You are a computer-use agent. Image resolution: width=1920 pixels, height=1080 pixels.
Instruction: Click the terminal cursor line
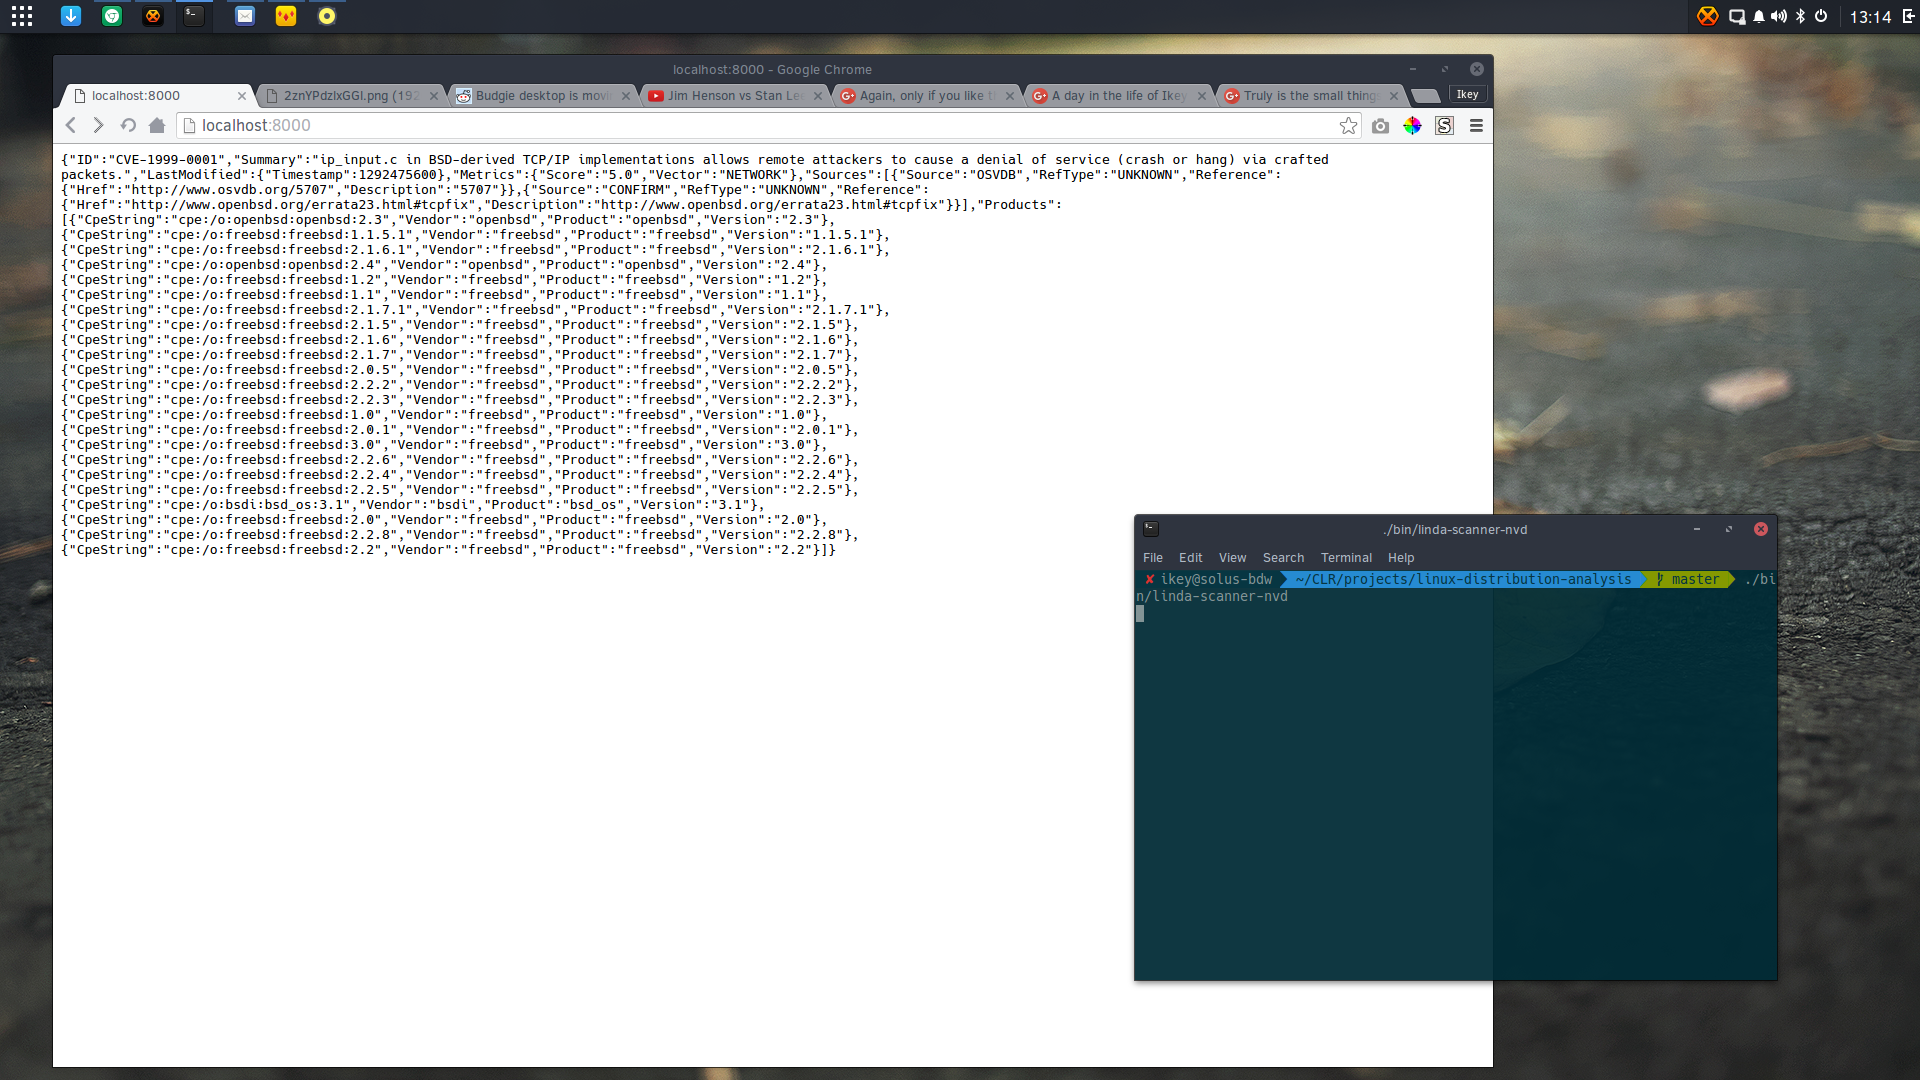[1140, 613]
